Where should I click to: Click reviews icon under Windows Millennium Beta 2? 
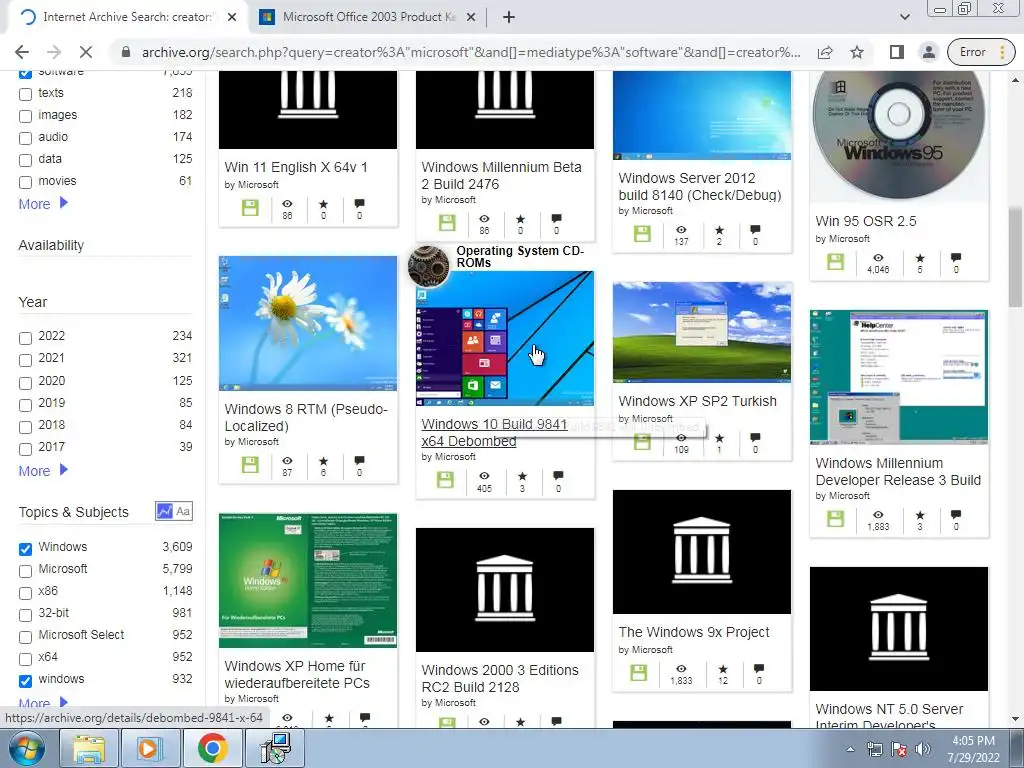556,219
